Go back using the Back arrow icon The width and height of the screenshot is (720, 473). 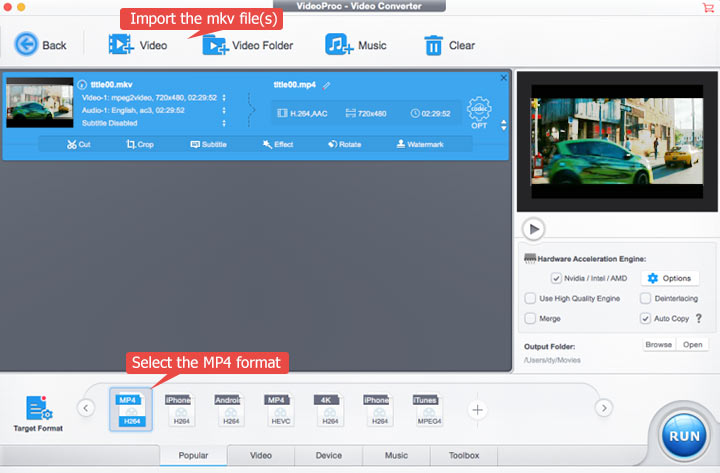(x=26, y=45)
